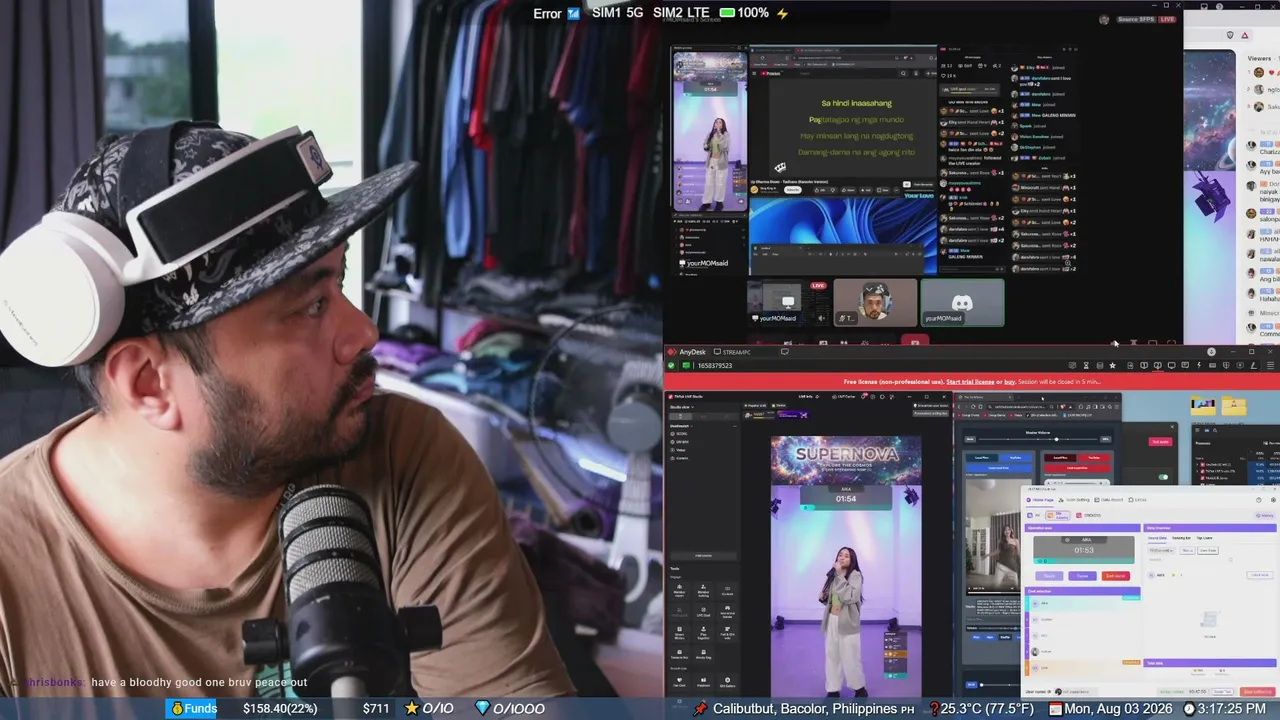The image size is (1280, 720).
Task: Open the Round Data filter dropdown
Action: (x=1161, y=550)
